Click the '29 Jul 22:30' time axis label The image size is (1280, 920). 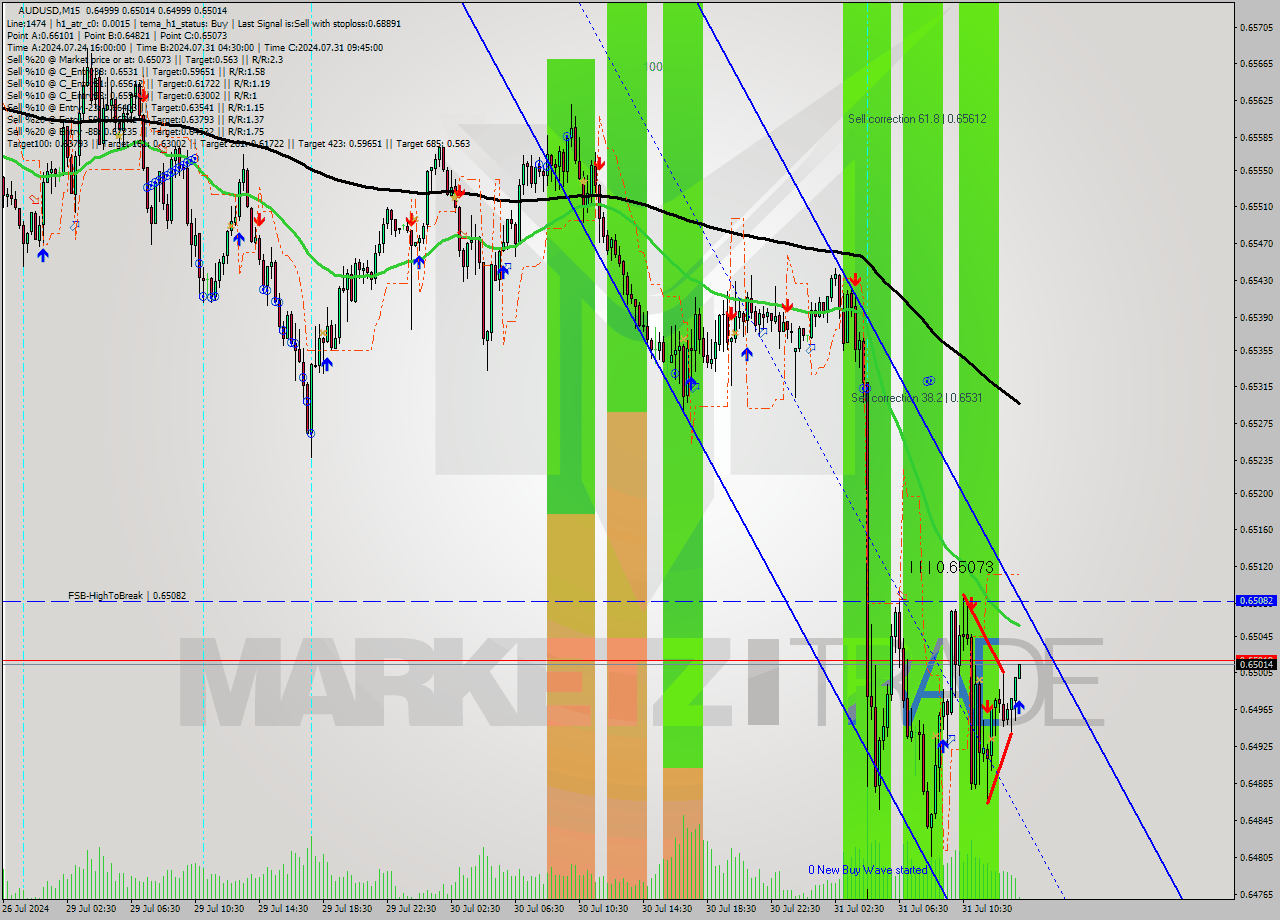410,909
